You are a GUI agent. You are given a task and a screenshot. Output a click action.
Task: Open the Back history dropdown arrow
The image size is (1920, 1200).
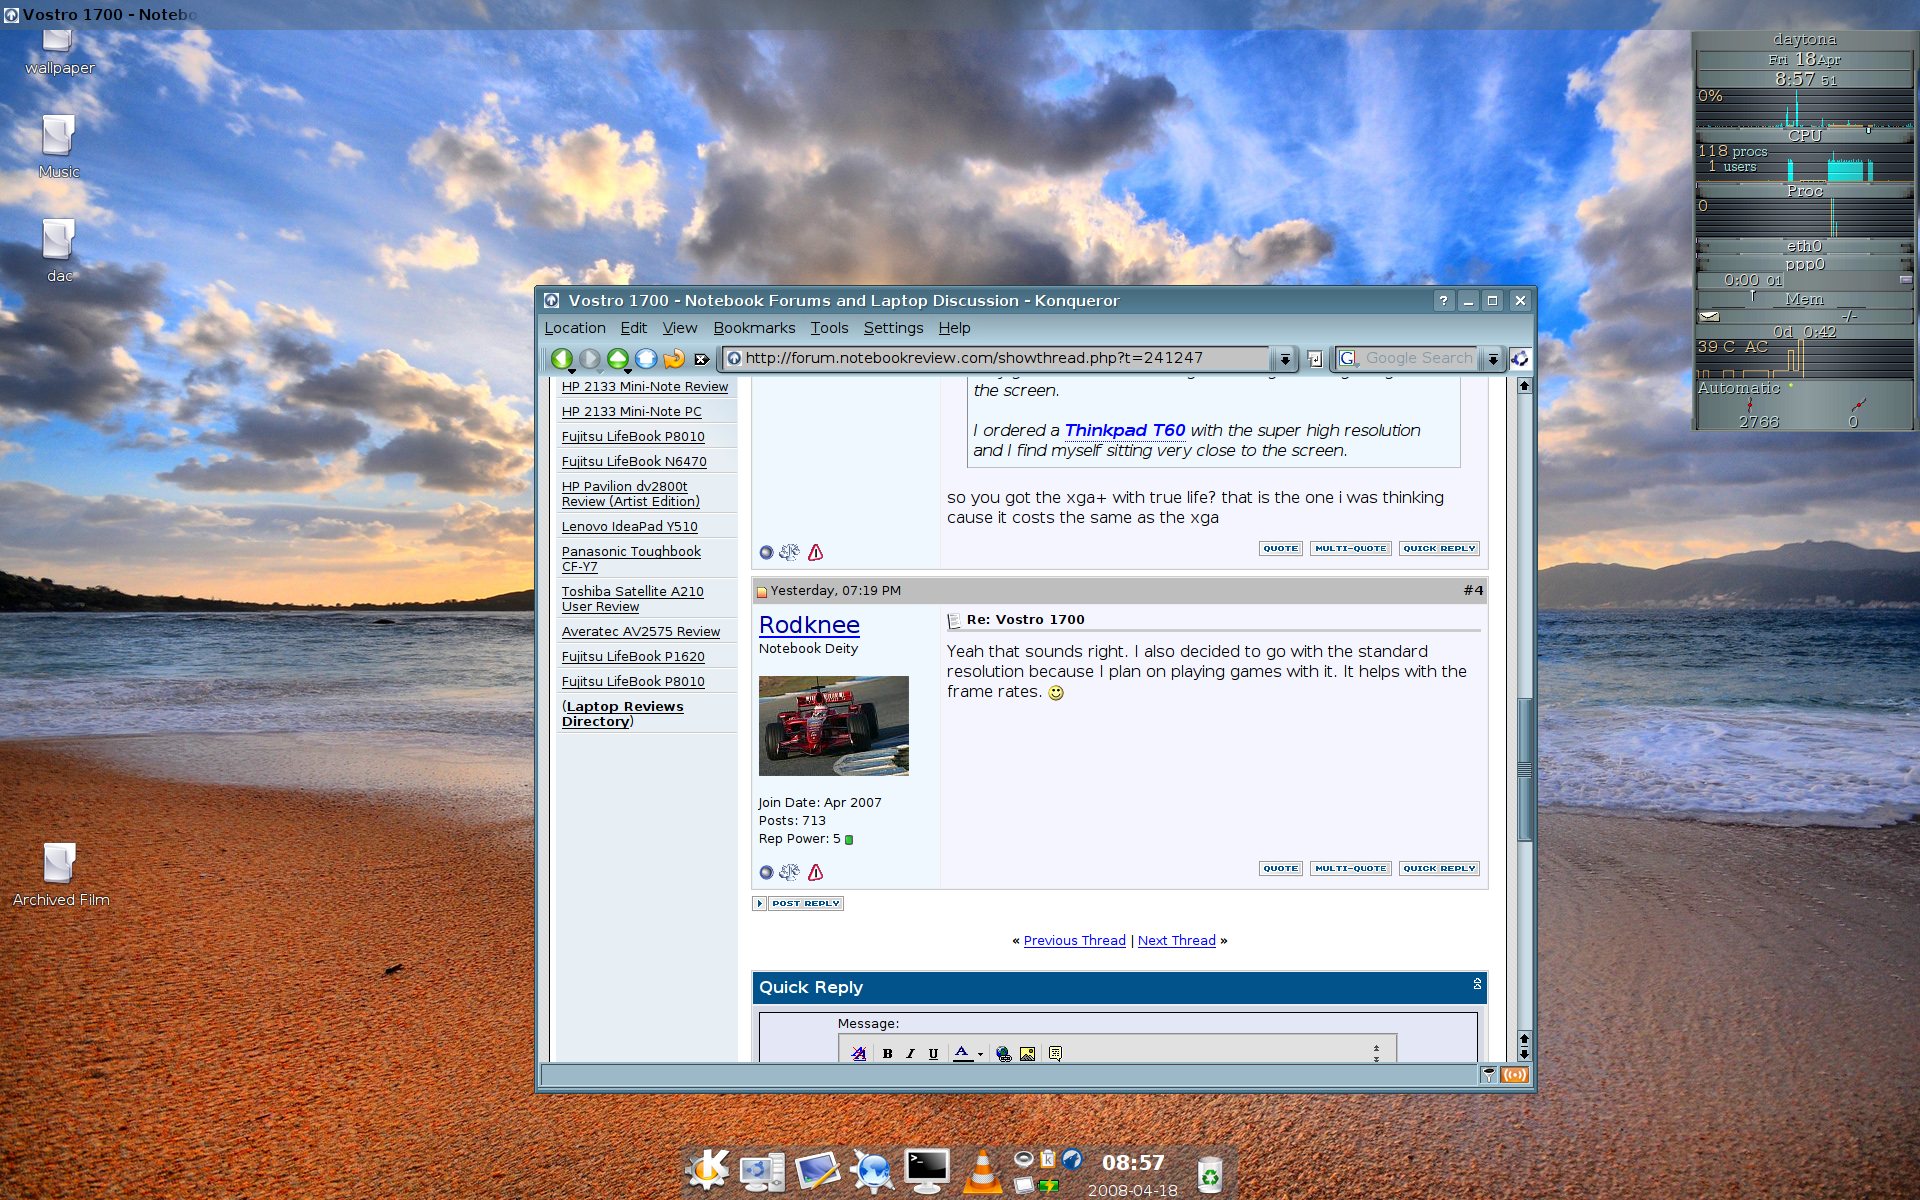pyautogui.click(x=571, y=371)
